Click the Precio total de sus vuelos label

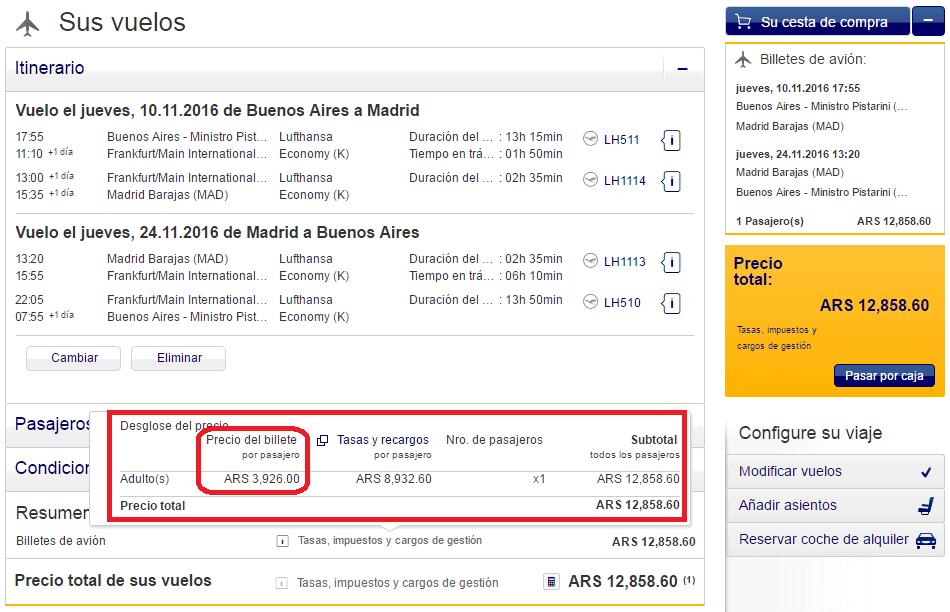pos(113,580)
